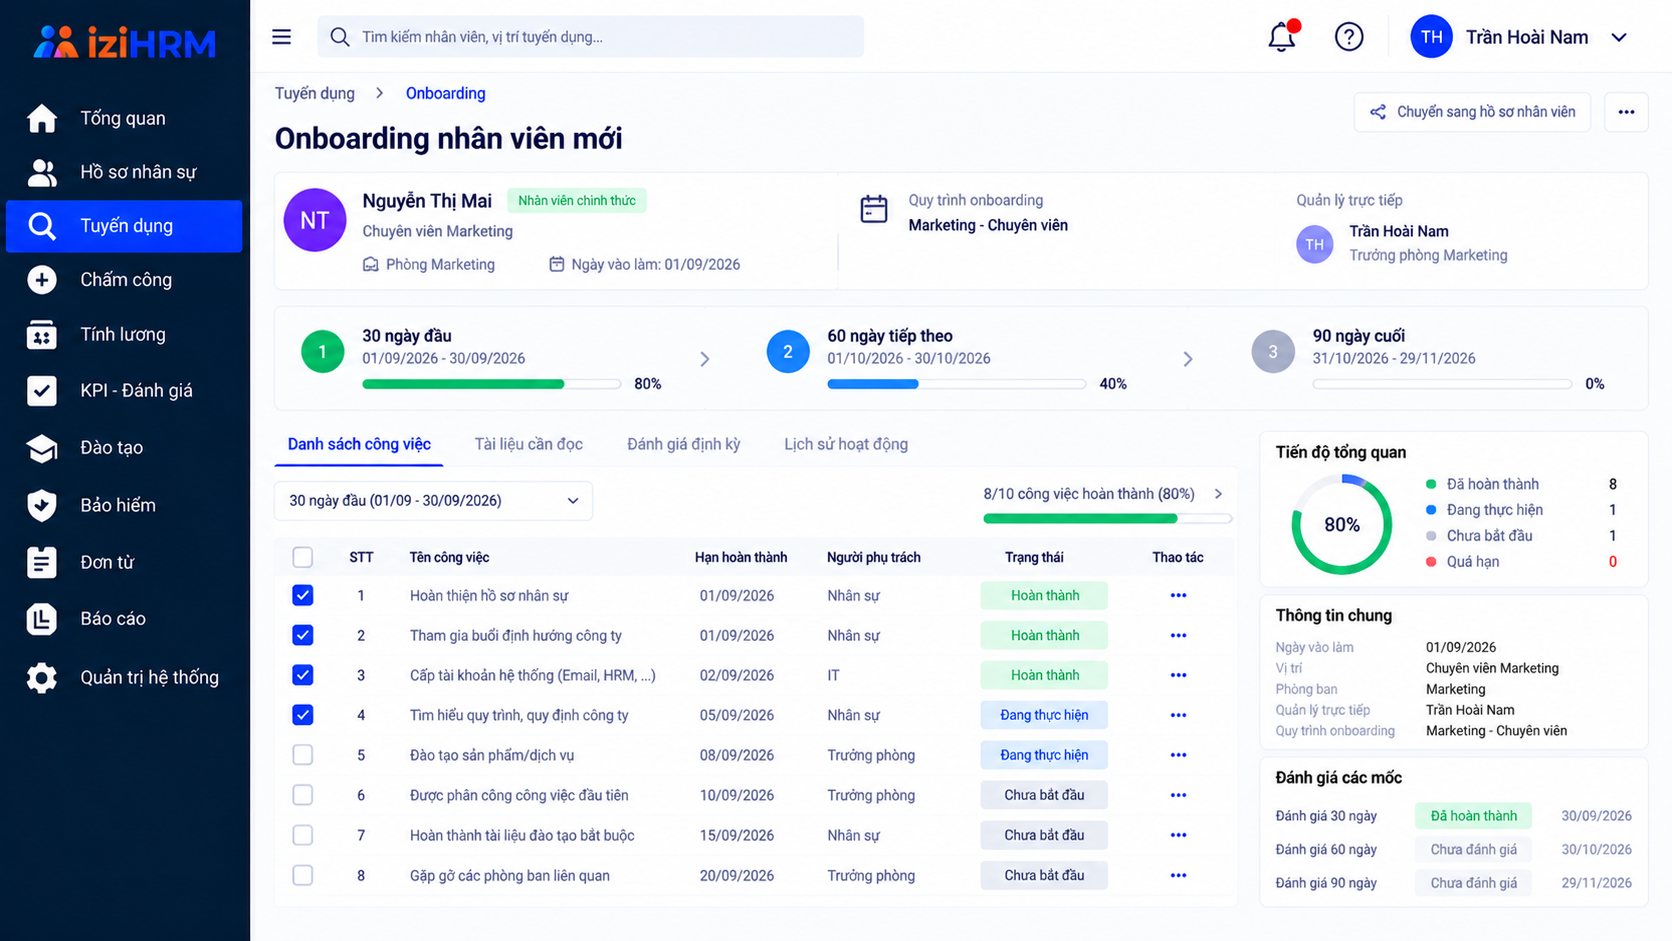
Task: Click the 60 ngày tiếp theo 40% progress bar
Action: point(956,384)
